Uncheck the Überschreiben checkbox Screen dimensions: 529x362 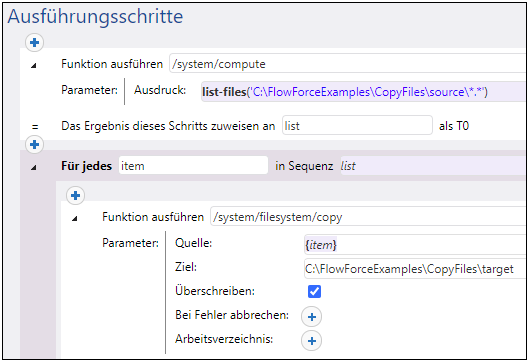(314, 291)
